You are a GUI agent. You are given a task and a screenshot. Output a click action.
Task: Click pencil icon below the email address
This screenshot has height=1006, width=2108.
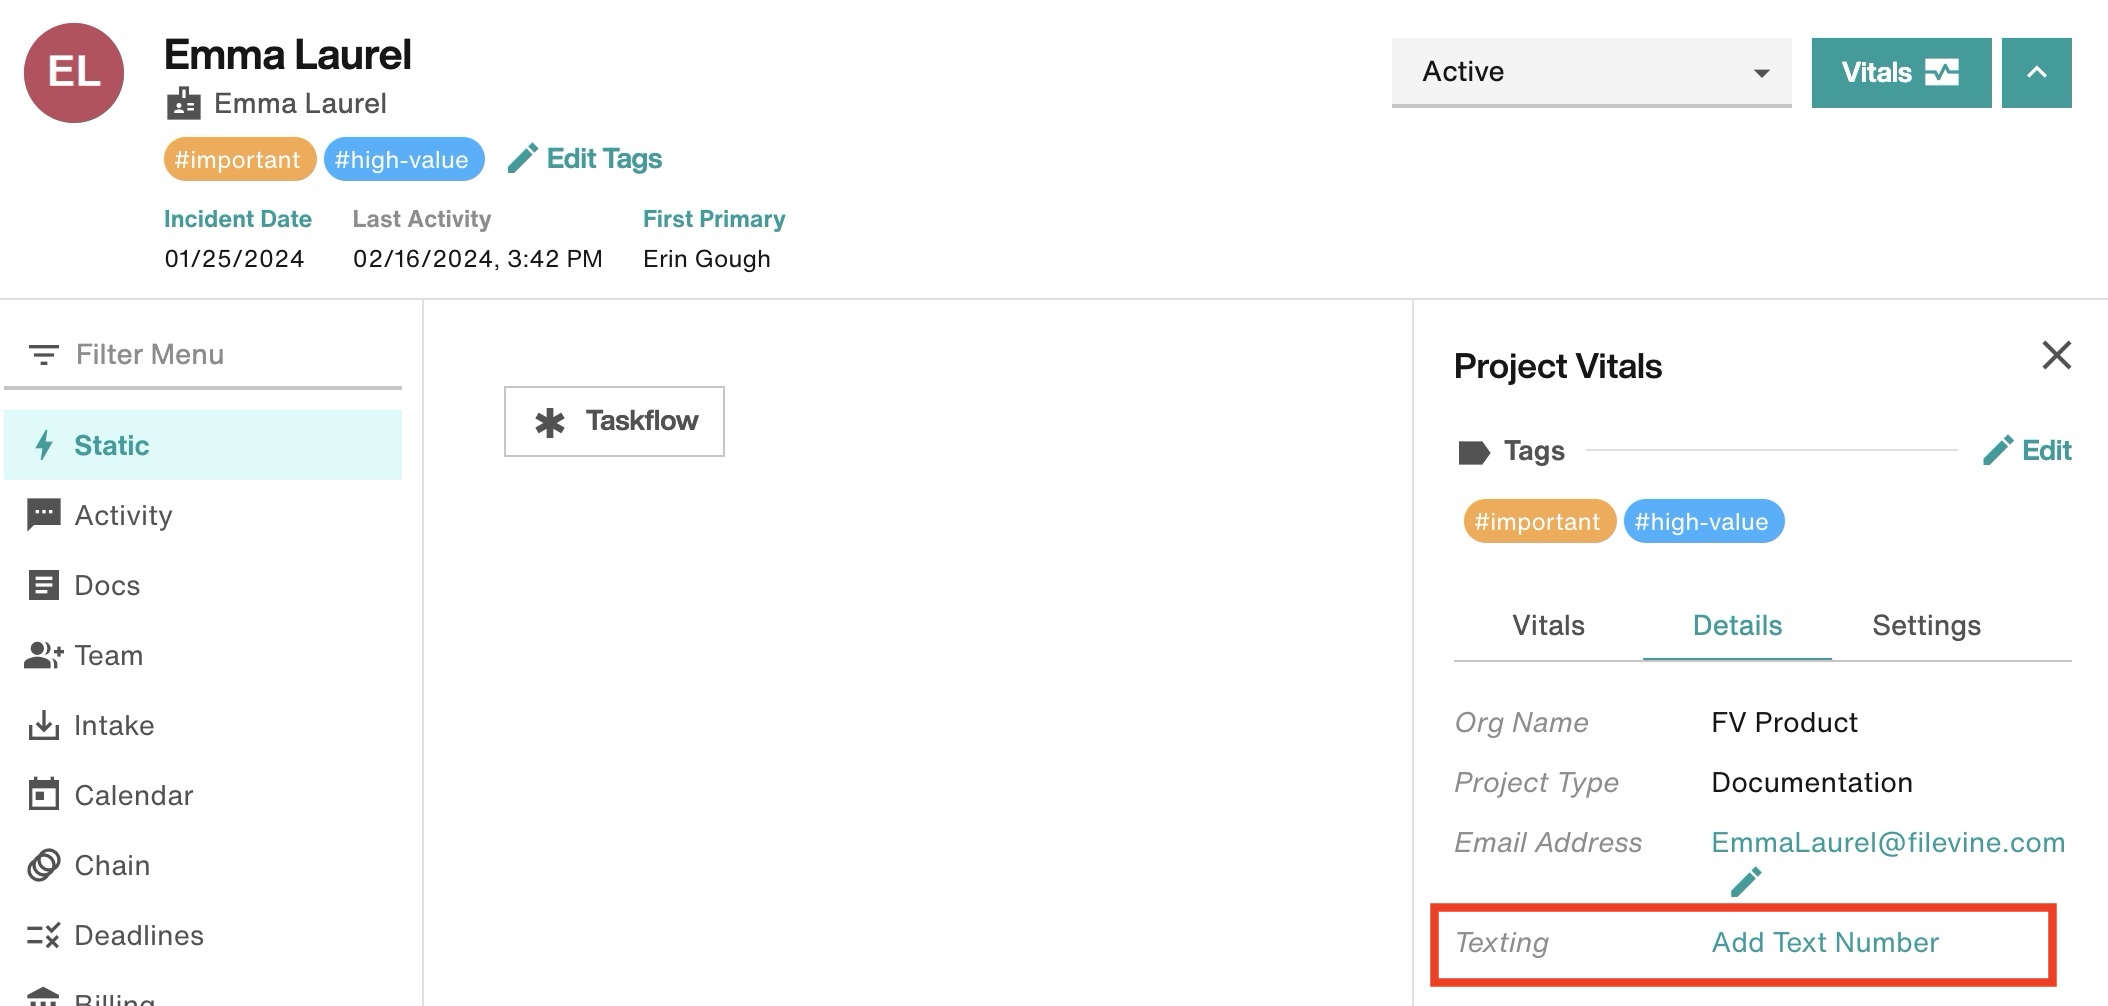[x=1746, y=882]
